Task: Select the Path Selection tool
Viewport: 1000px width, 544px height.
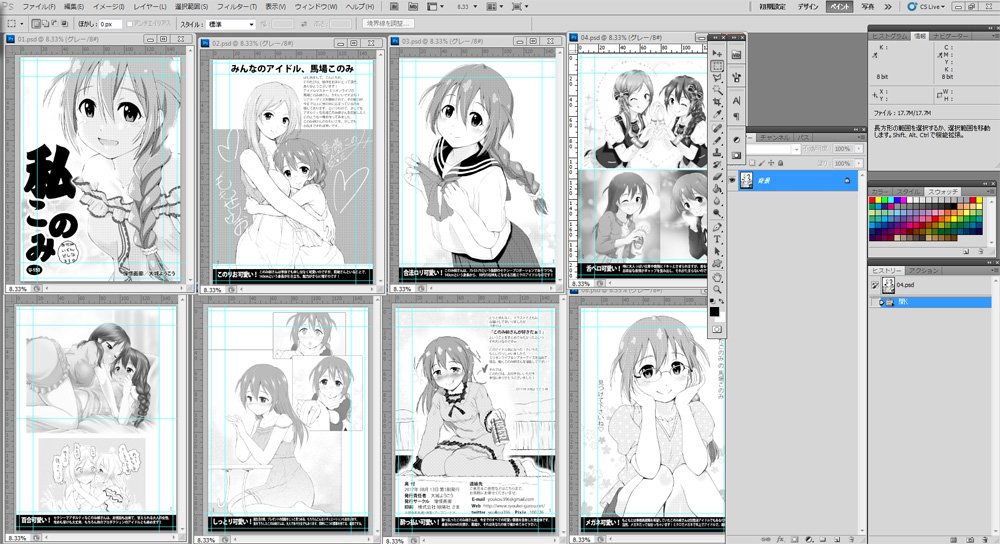Action: pos(717,251)
